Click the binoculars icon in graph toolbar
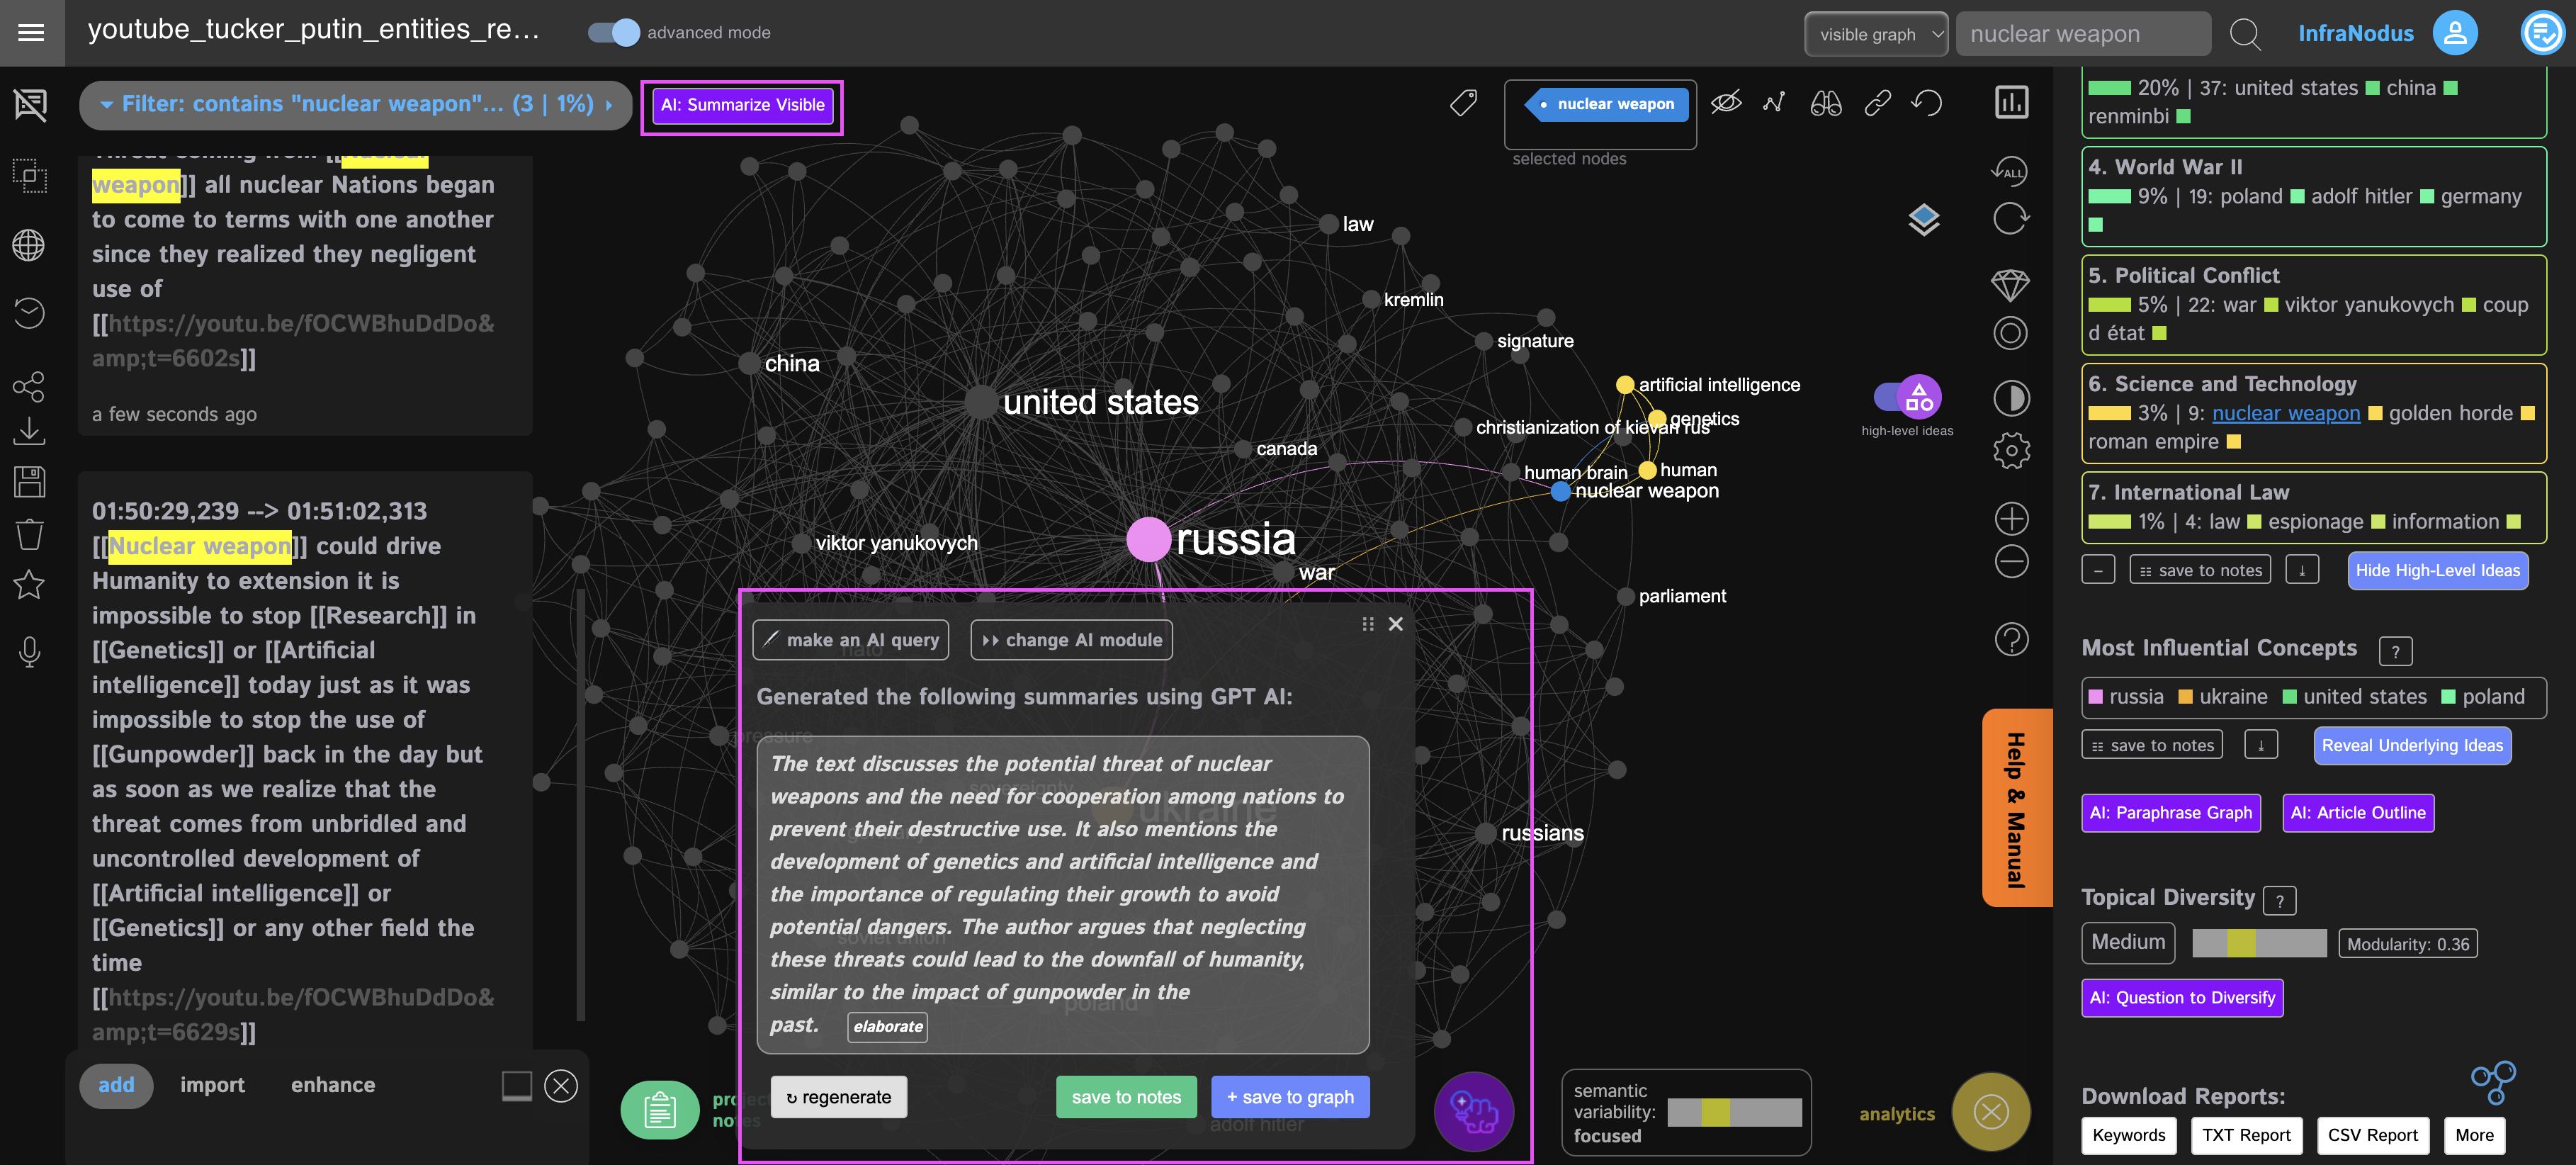The height and width of the screenshot is (1165, 2576). coord(1825,103)
